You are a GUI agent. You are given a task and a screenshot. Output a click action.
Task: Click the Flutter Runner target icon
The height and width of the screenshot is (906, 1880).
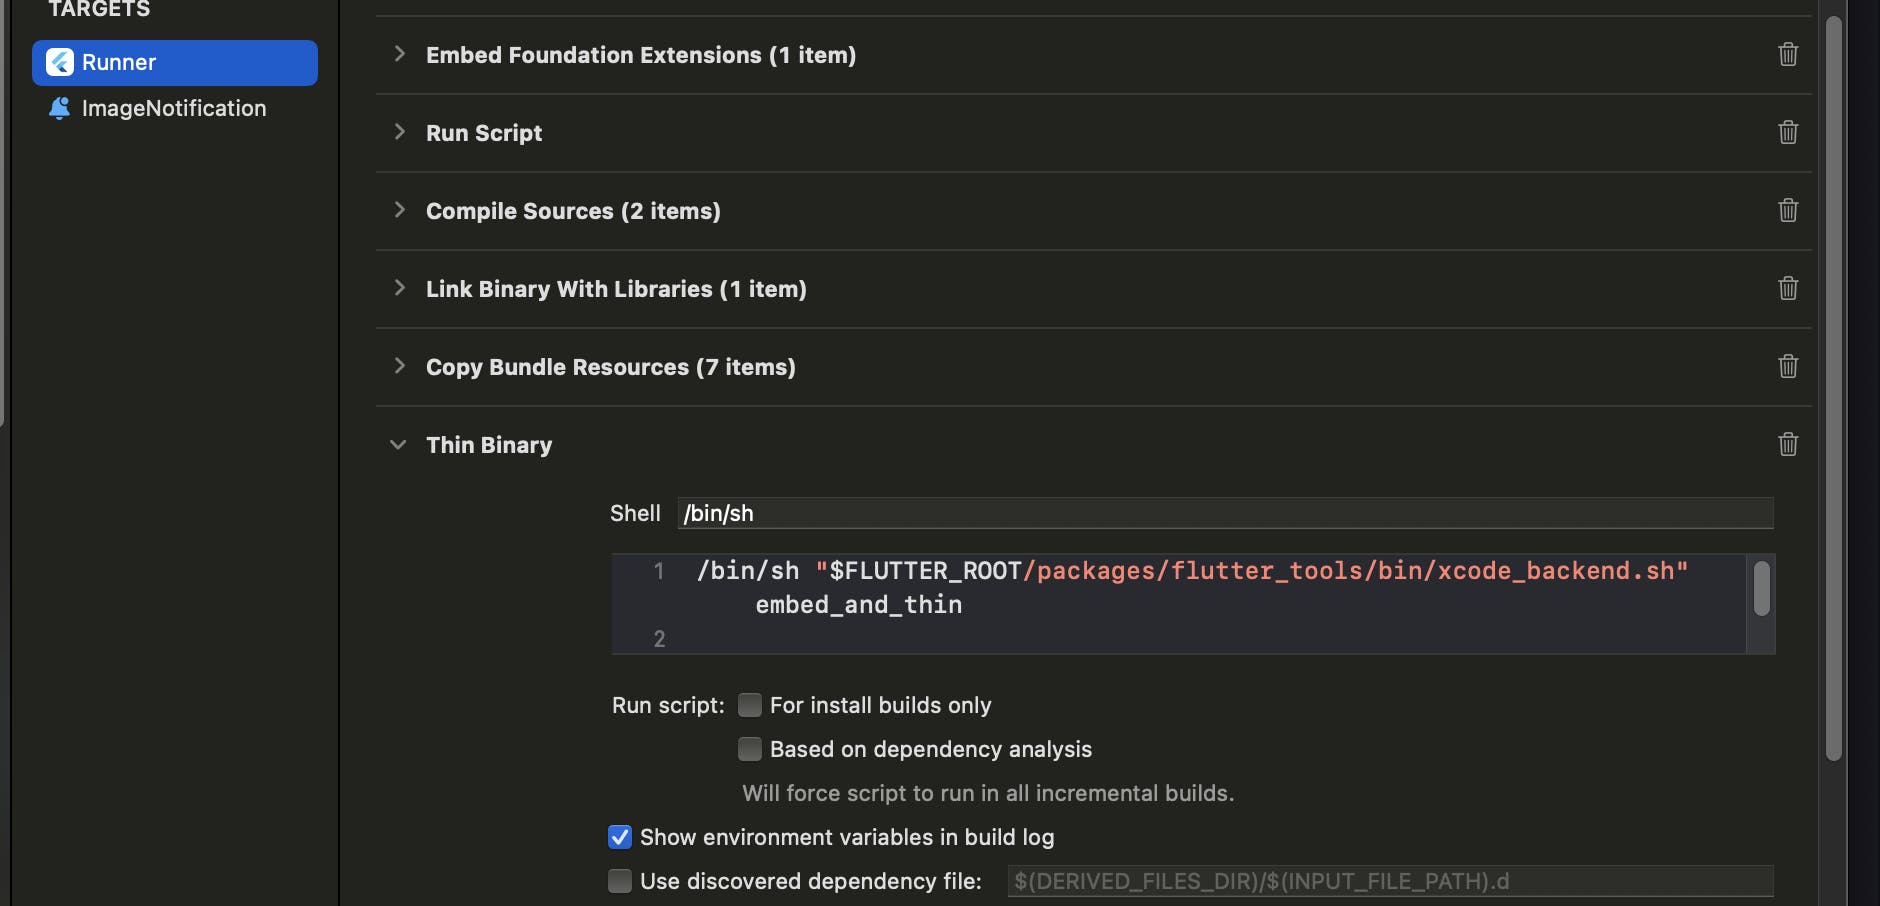60,62
